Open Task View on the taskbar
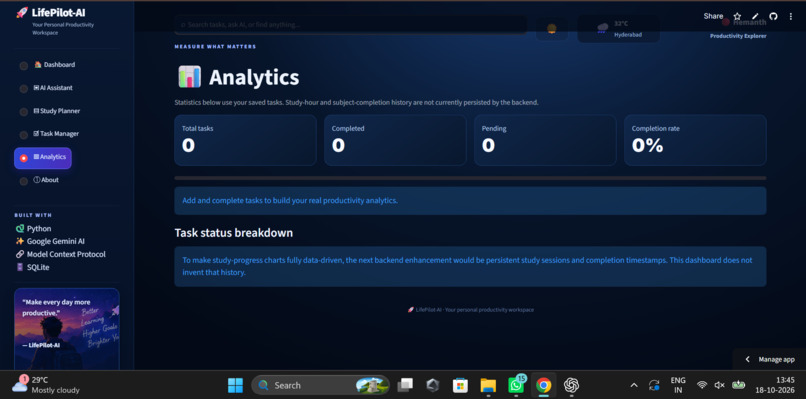Image resolution: width=806 pixels, height=399 pixels. (x=406, y=385)
